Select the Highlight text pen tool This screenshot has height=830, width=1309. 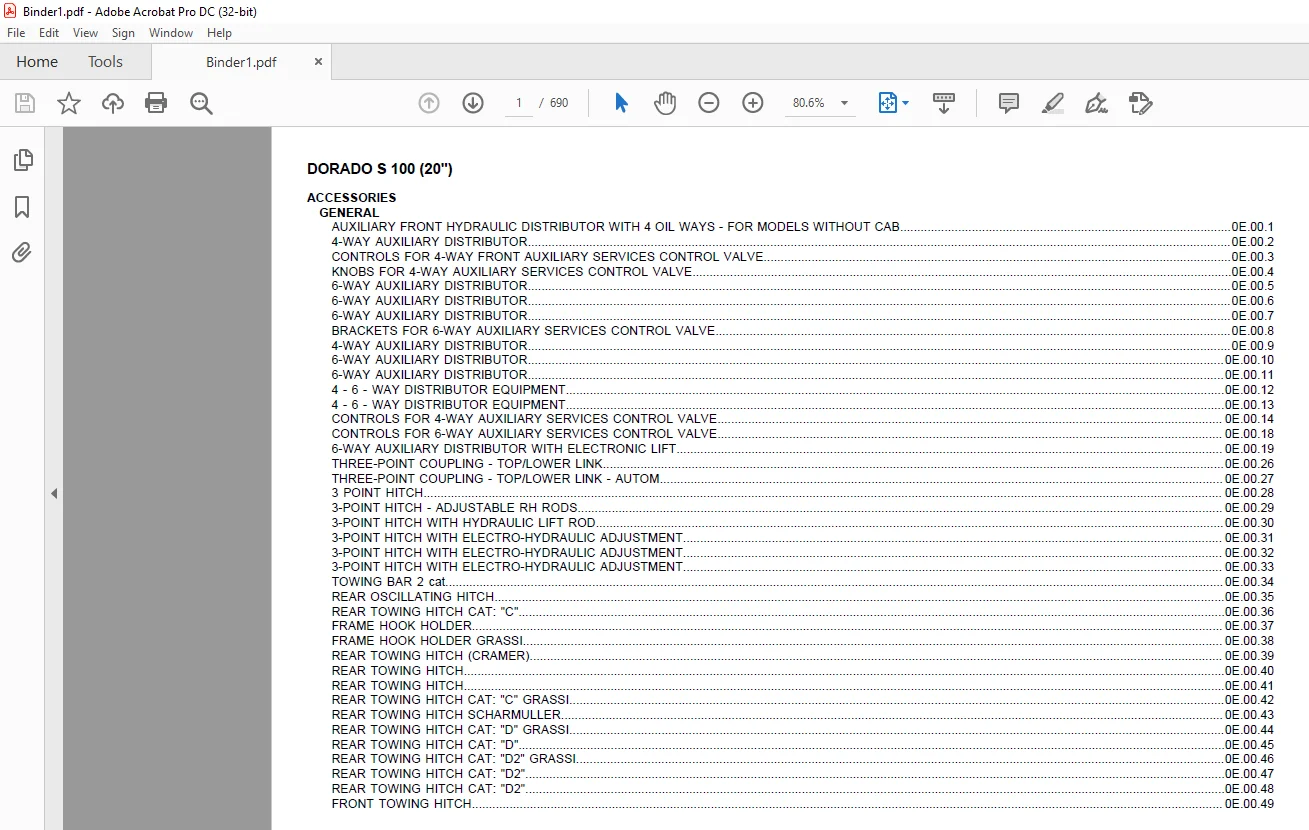pyautogui.click(x=1052, y=103)
